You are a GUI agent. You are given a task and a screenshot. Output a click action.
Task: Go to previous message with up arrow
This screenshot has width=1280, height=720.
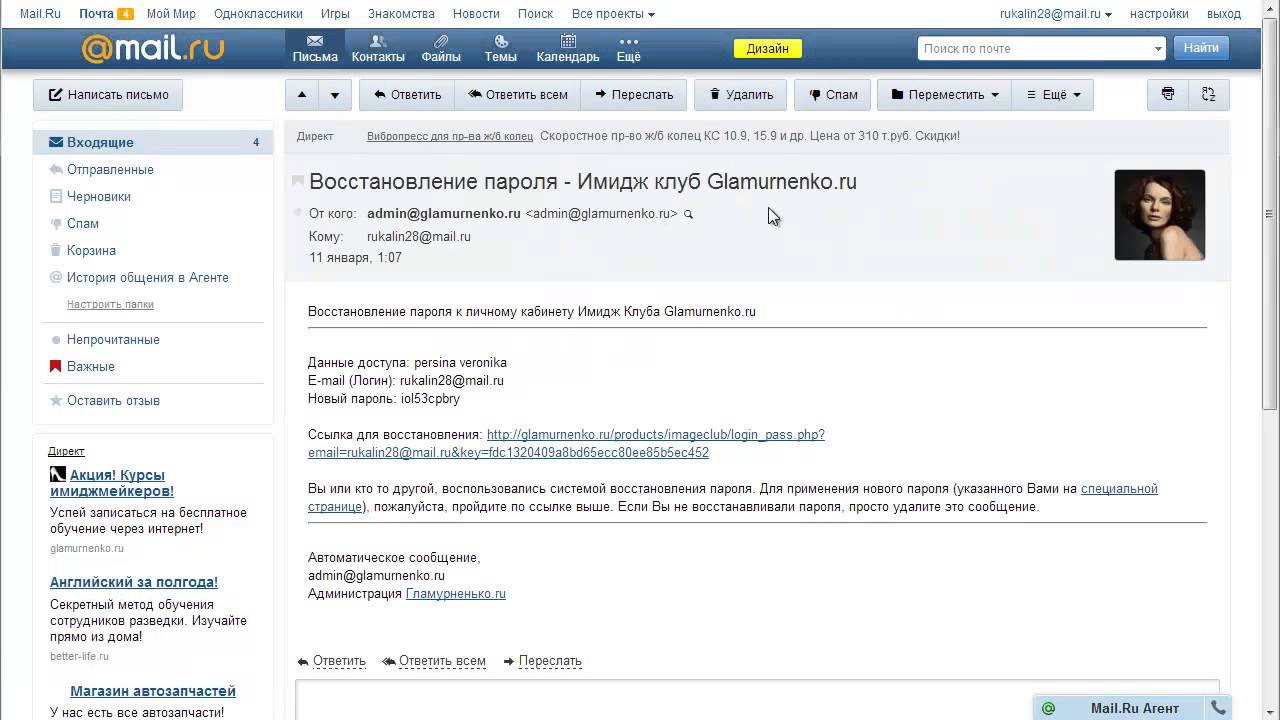click(302, 95)
